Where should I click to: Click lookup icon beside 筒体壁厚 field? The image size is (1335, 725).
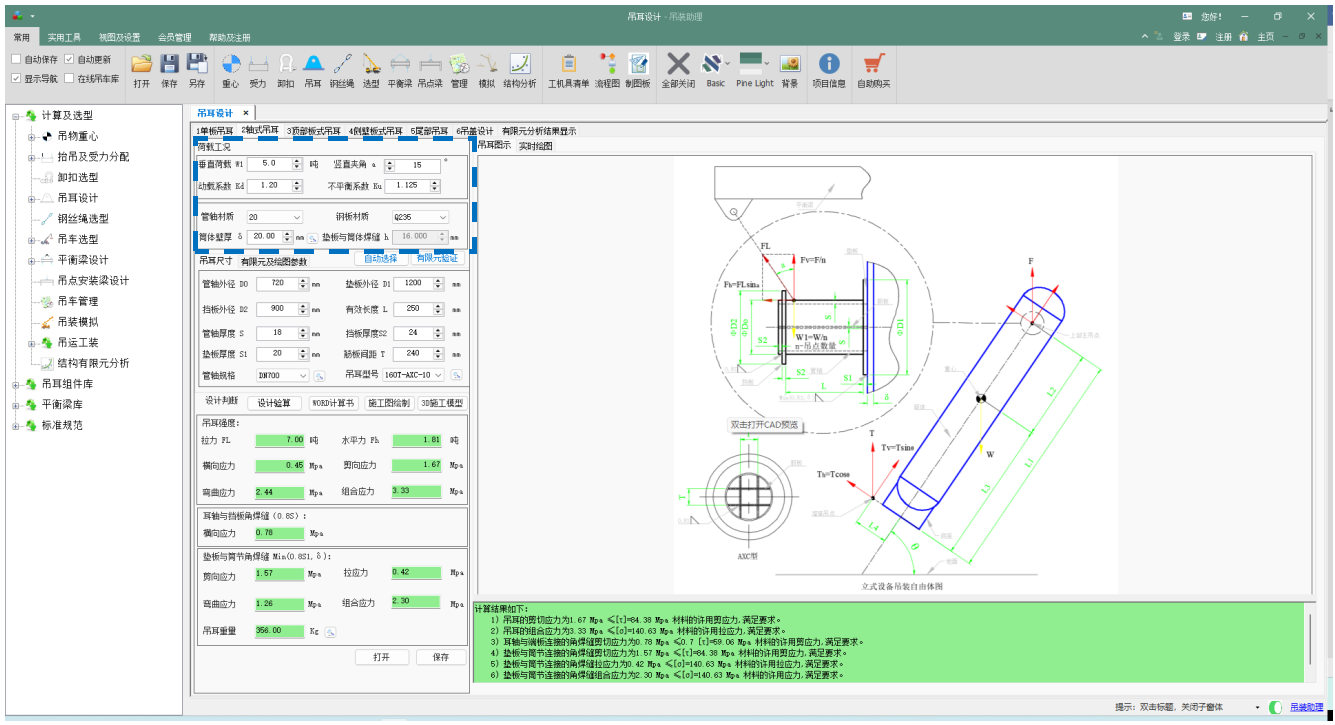coord(312,237)
